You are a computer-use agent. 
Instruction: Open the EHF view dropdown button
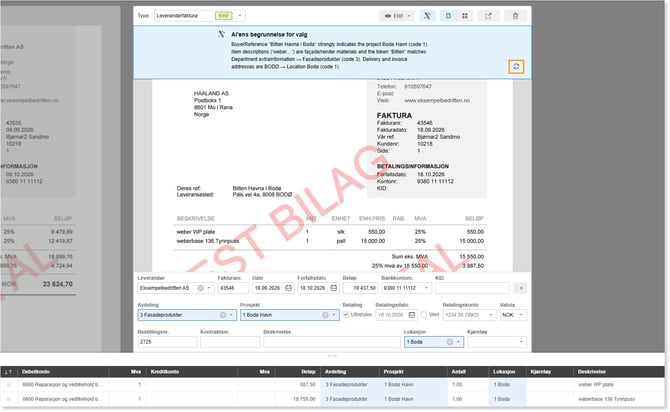tap(398, 16)
